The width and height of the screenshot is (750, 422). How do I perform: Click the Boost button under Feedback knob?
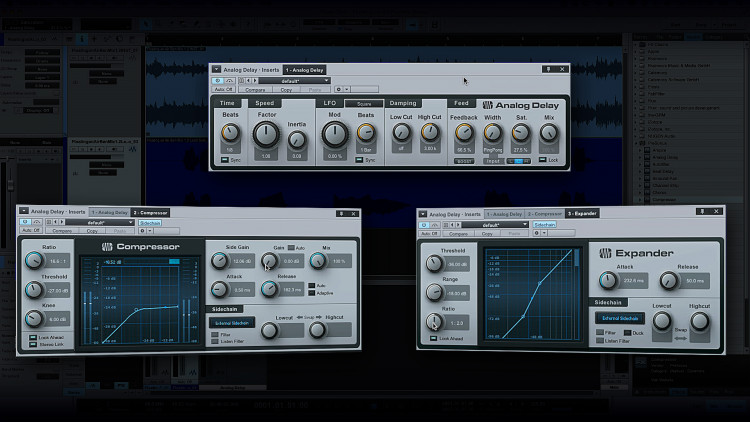(x=463, y=161)
